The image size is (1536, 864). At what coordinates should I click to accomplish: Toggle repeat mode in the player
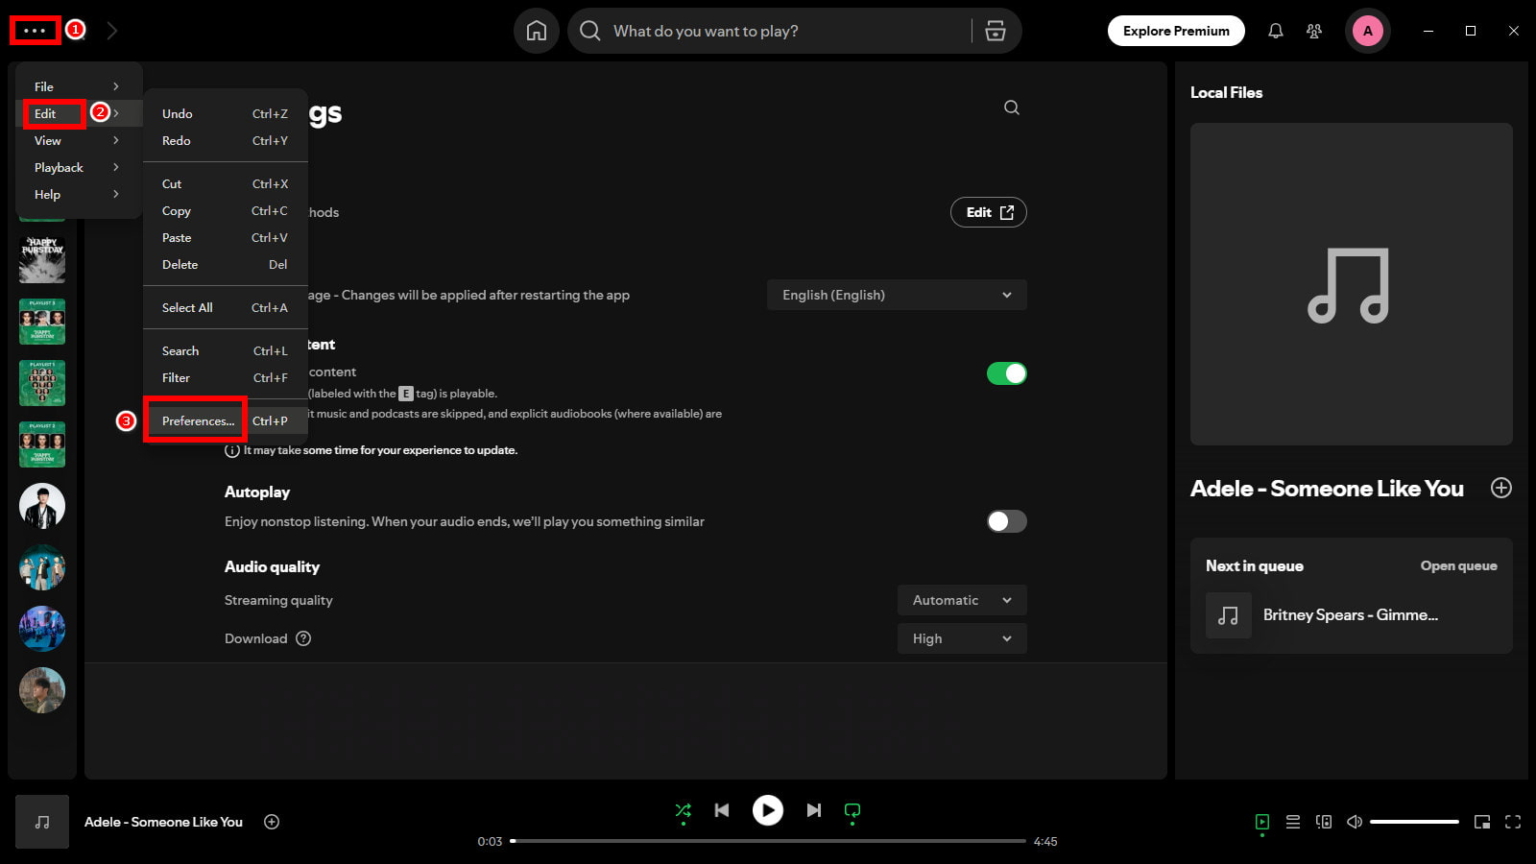pos(852,810)
